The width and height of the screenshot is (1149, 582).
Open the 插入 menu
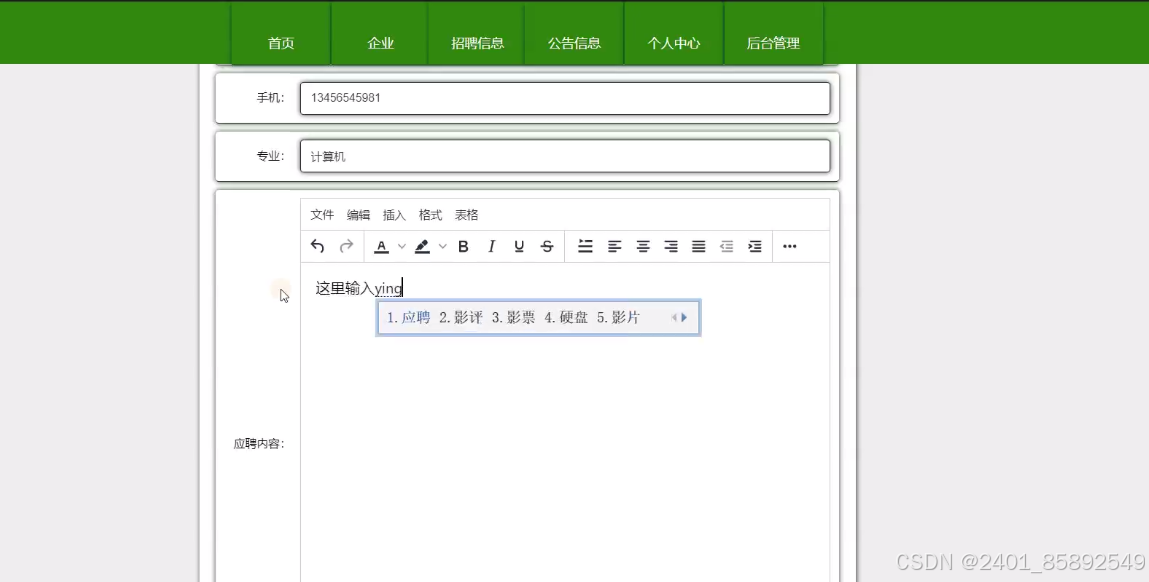coord(394,215)
